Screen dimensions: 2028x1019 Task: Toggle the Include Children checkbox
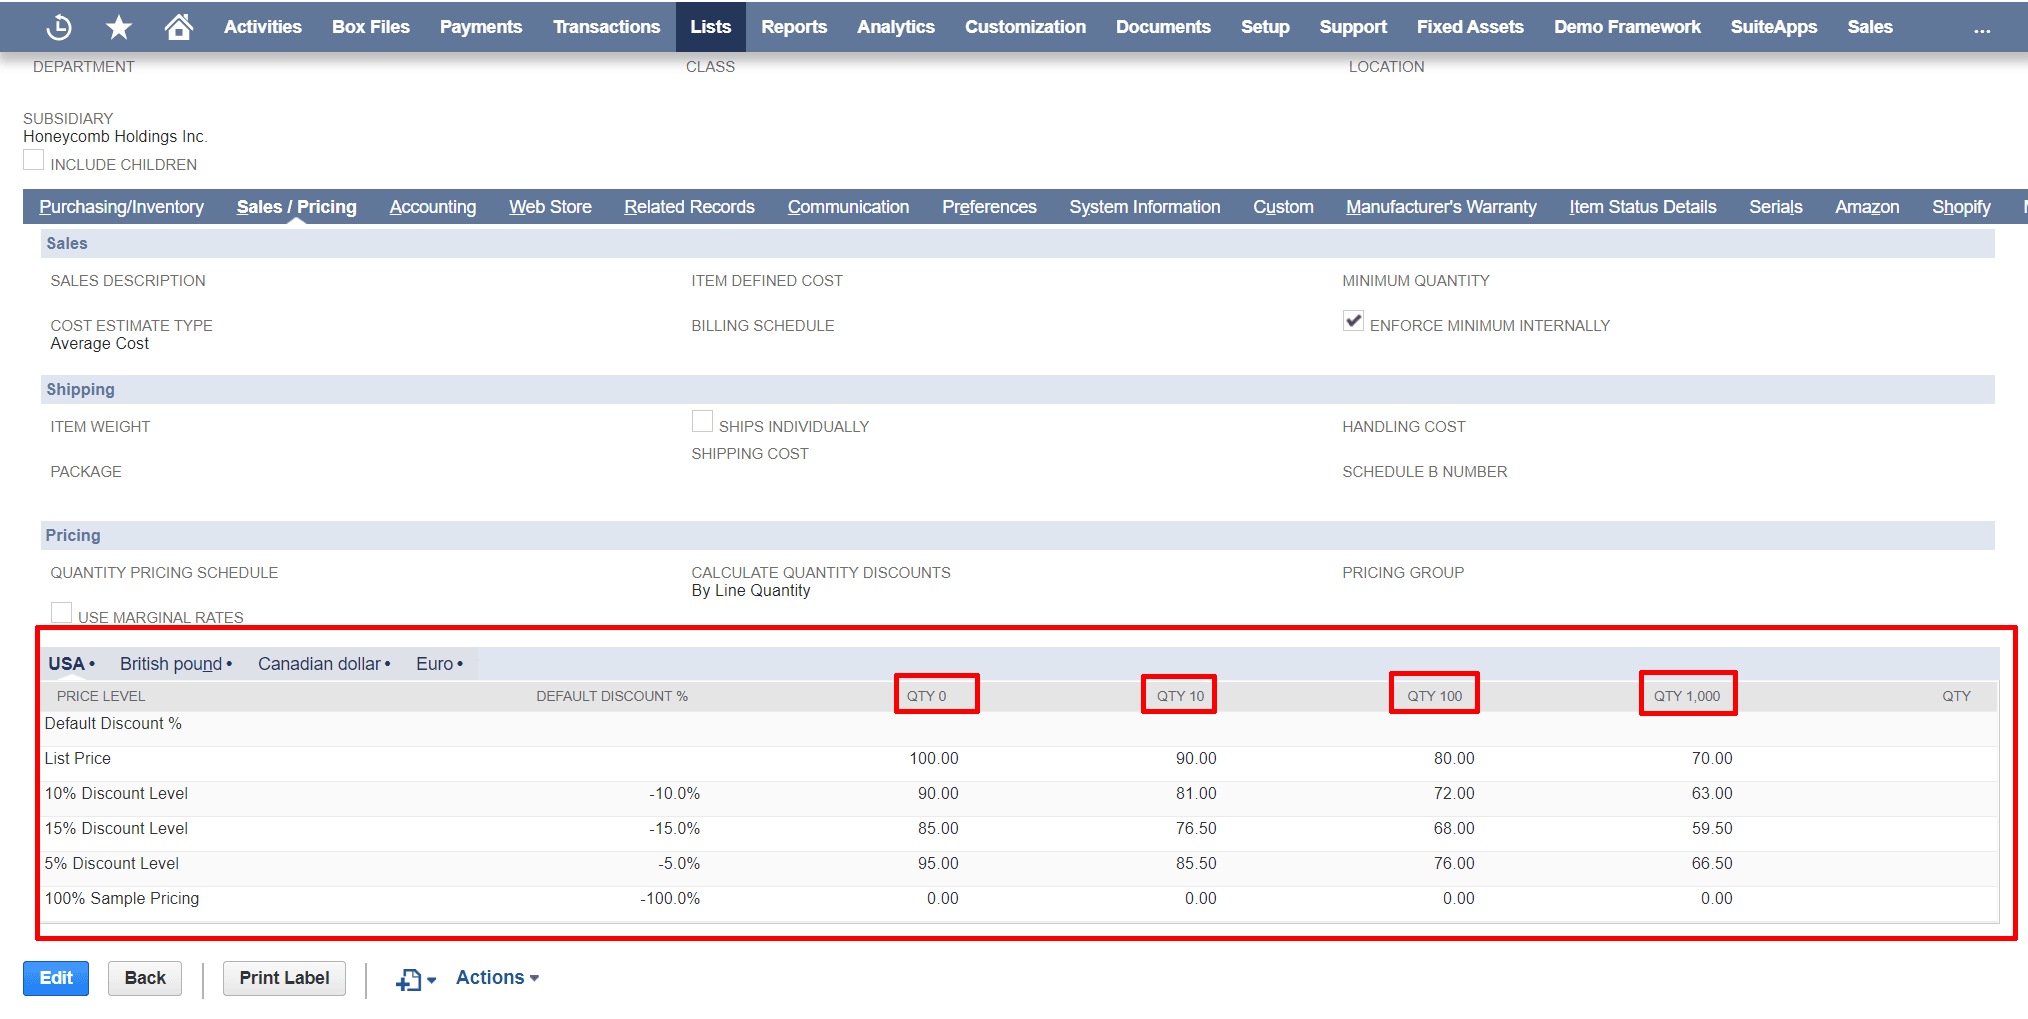[x=34, y=161]
